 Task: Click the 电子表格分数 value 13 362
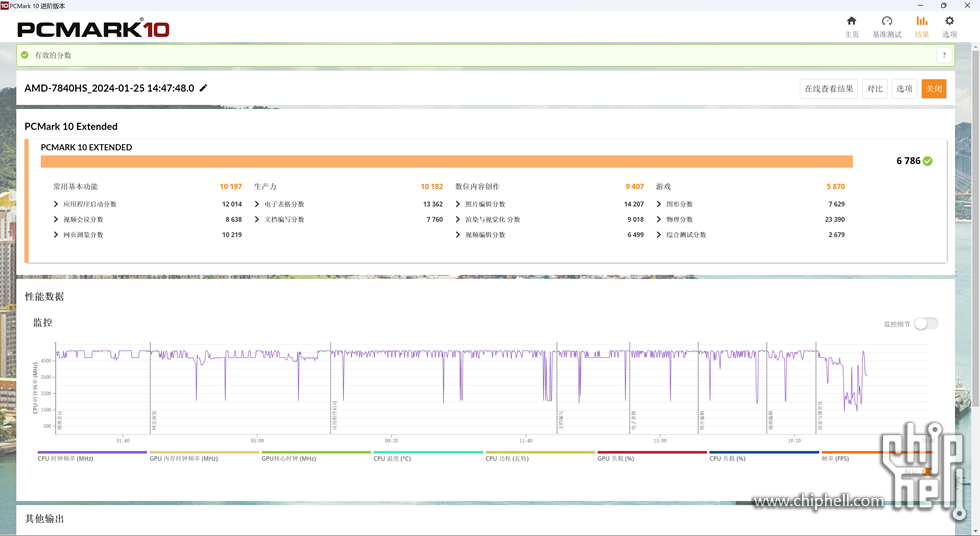click(x=432, y=204)
